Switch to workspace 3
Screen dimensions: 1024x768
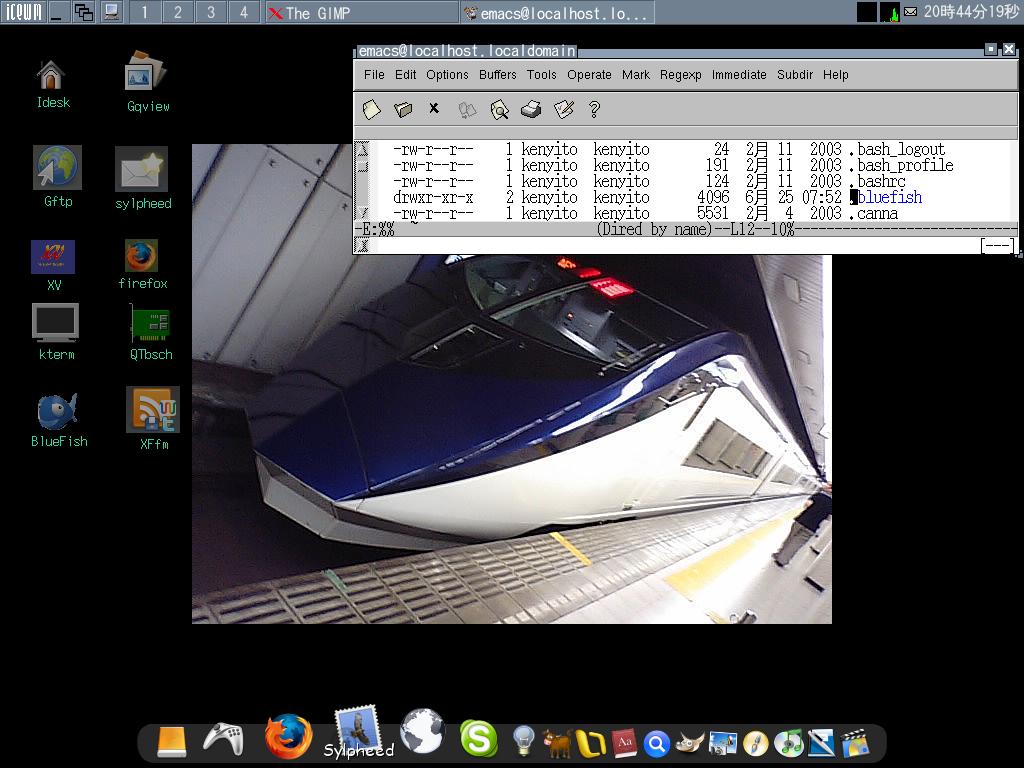coord(210,12)
